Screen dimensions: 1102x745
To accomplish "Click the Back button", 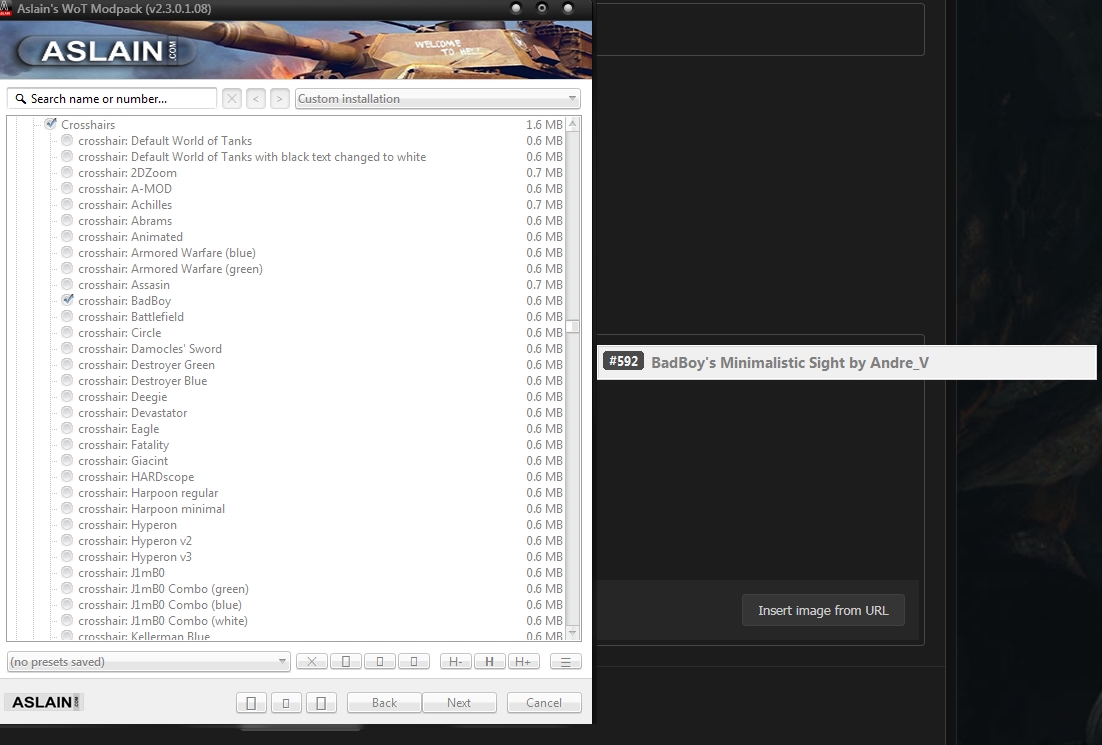I will (x=384, y=703).
